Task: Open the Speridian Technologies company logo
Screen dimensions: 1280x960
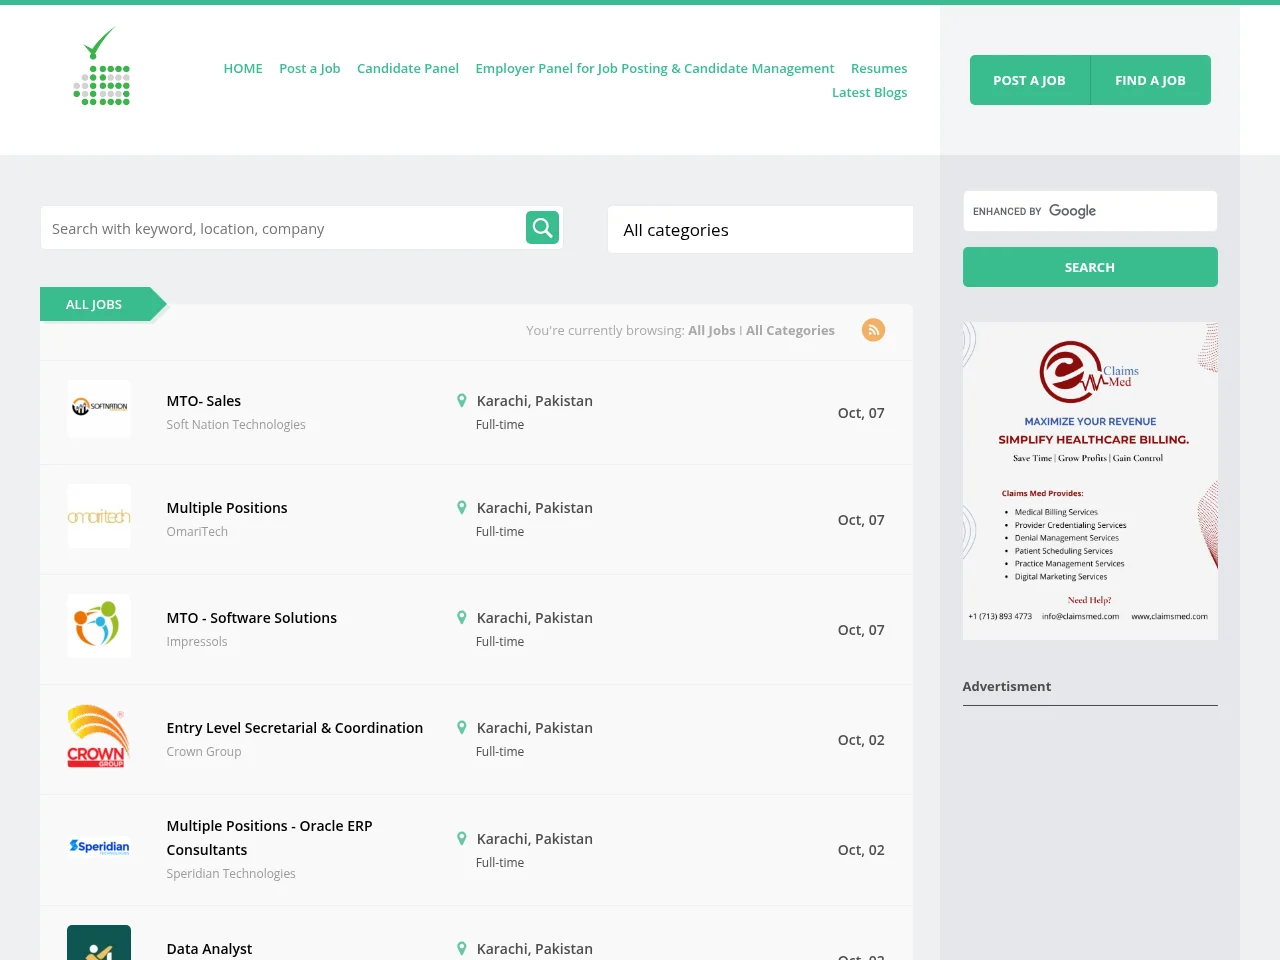Action: click(x=99, y=847)
